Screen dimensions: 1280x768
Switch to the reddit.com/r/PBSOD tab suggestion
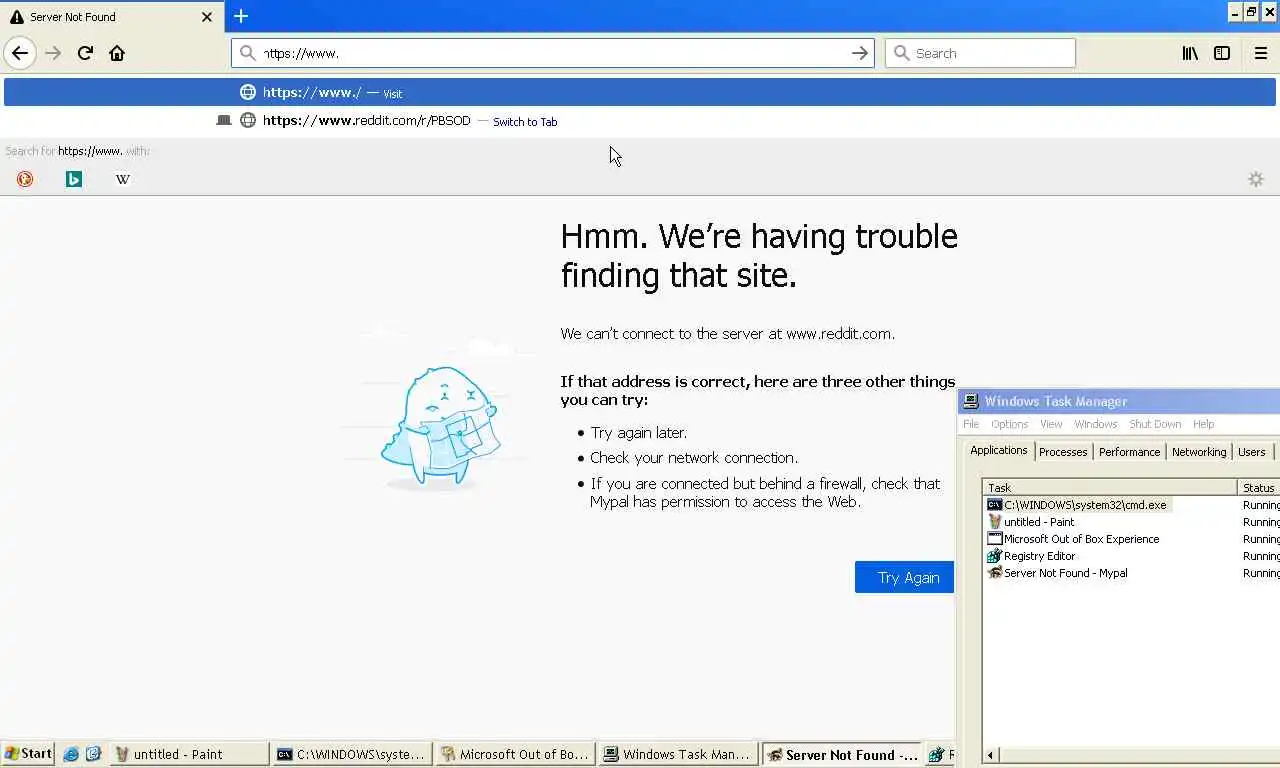[x=640, y=121]
